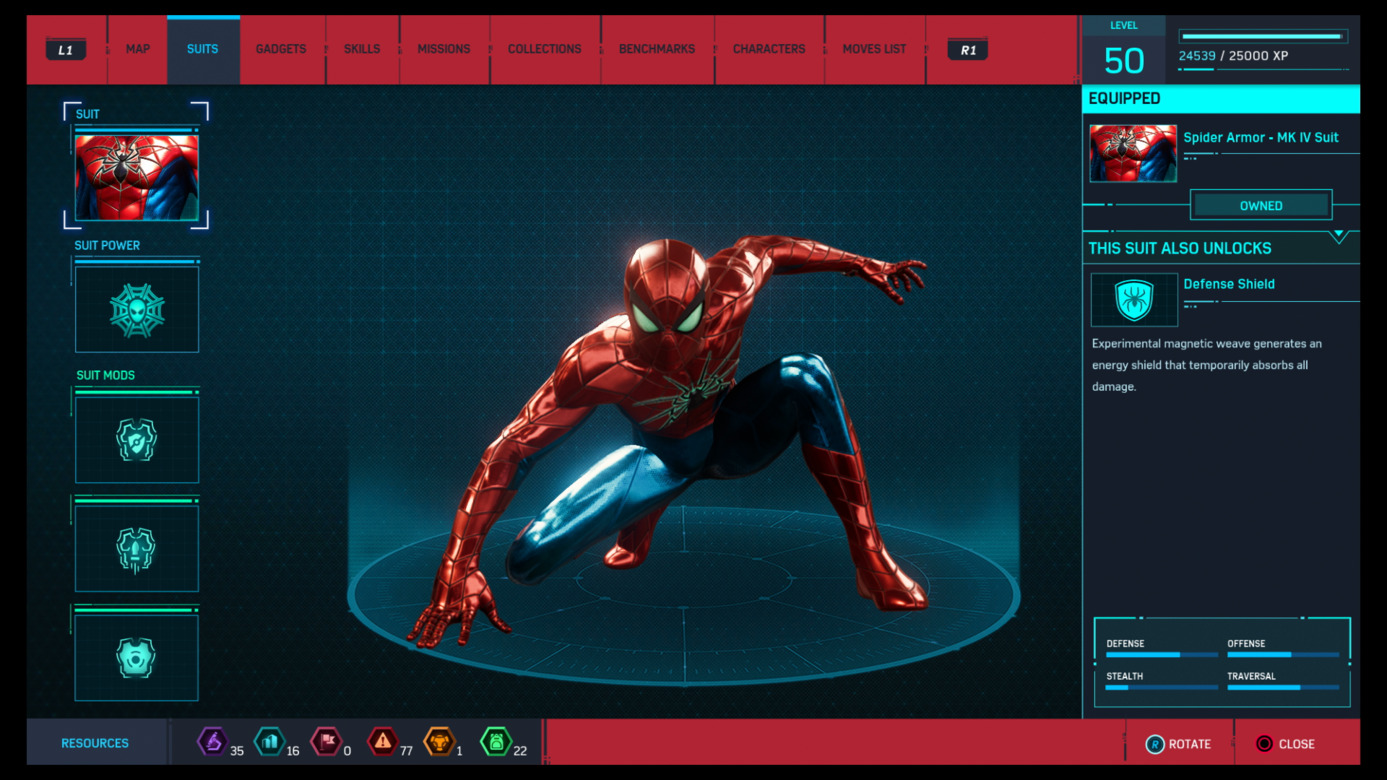Switch to the Gadgets tab
Image resolution: width=1387 pixels, height=780 pixels.
click(281, 49)
